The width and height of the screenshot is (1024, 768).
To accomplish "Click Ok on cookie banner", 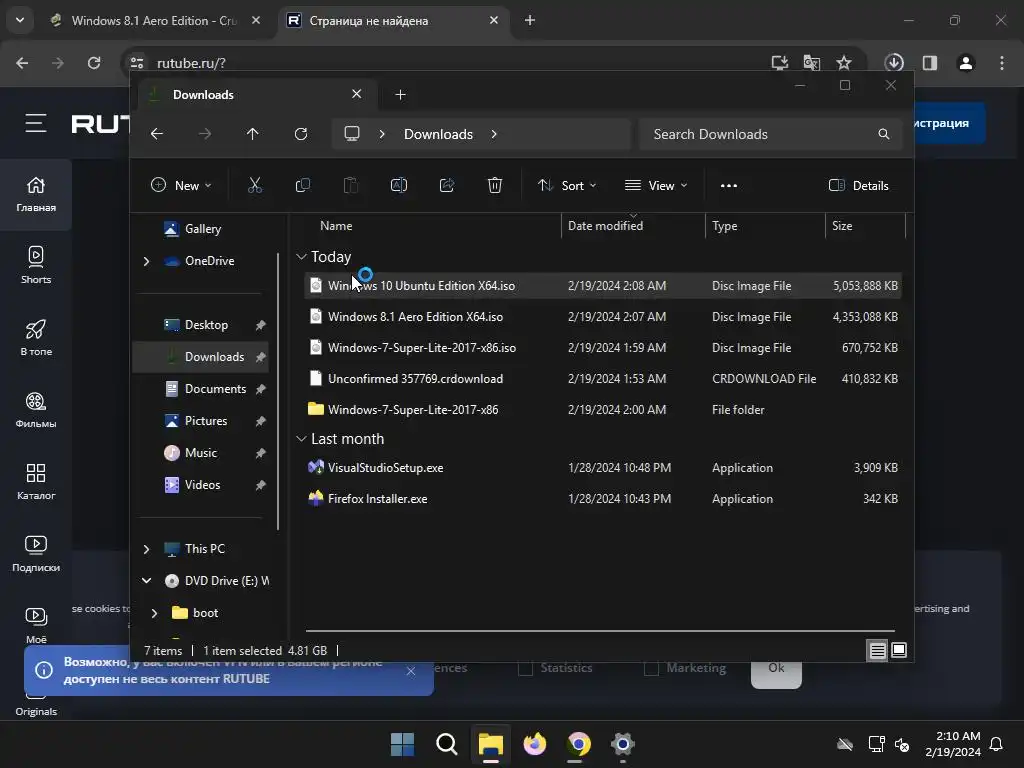I will (776, 671).
